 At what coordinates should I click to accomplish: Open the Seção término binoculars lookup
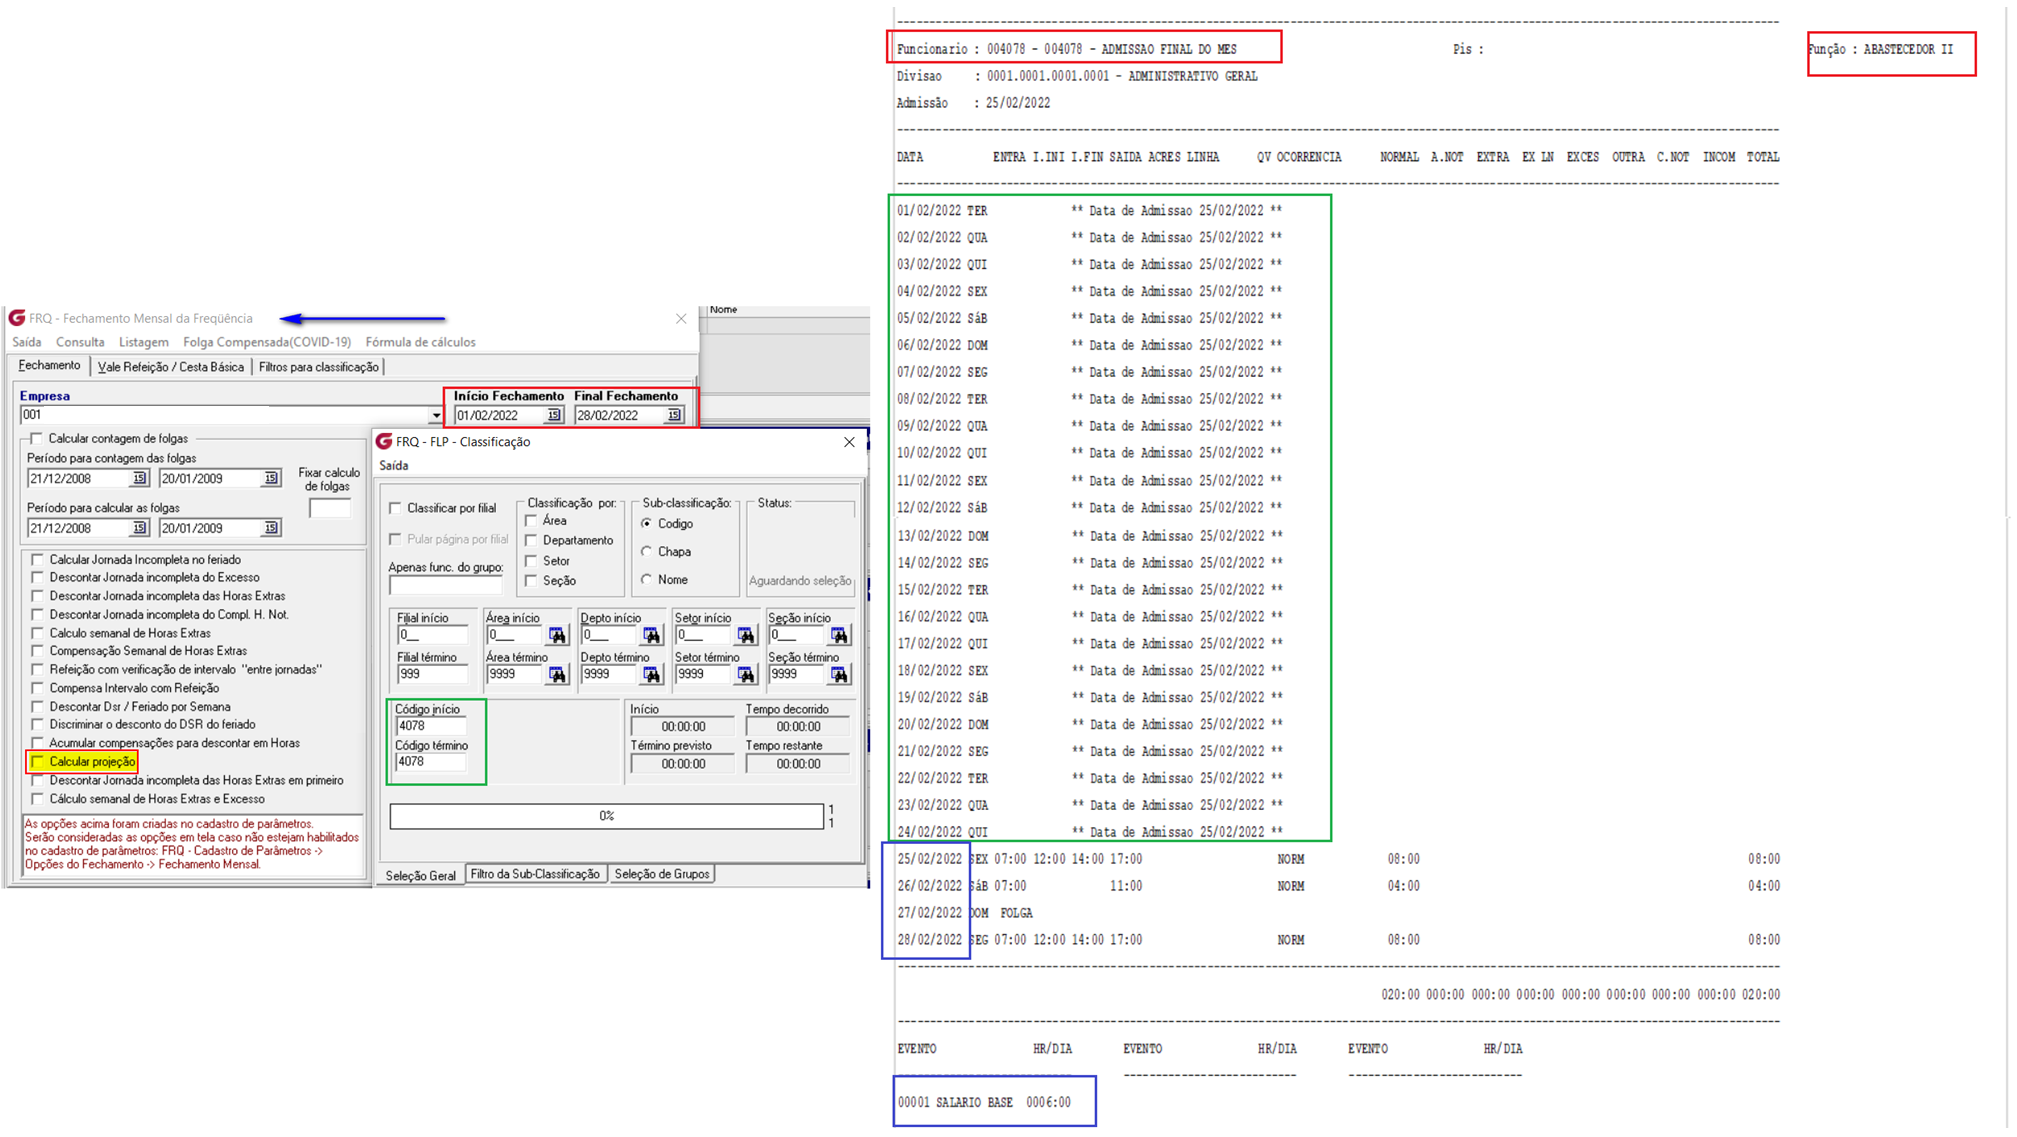coord(840,675)
